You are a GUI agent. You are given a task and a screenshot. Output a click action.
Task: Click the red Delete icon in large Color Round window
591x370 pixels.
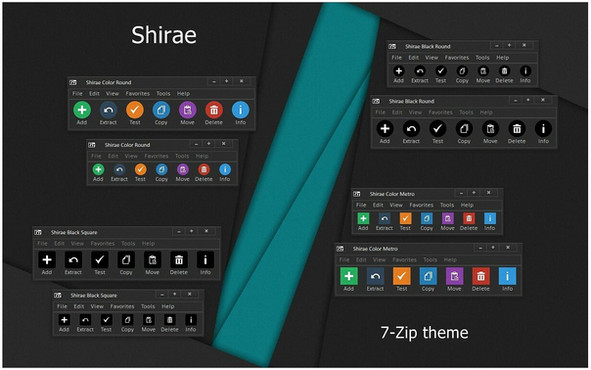pos(214,110)
